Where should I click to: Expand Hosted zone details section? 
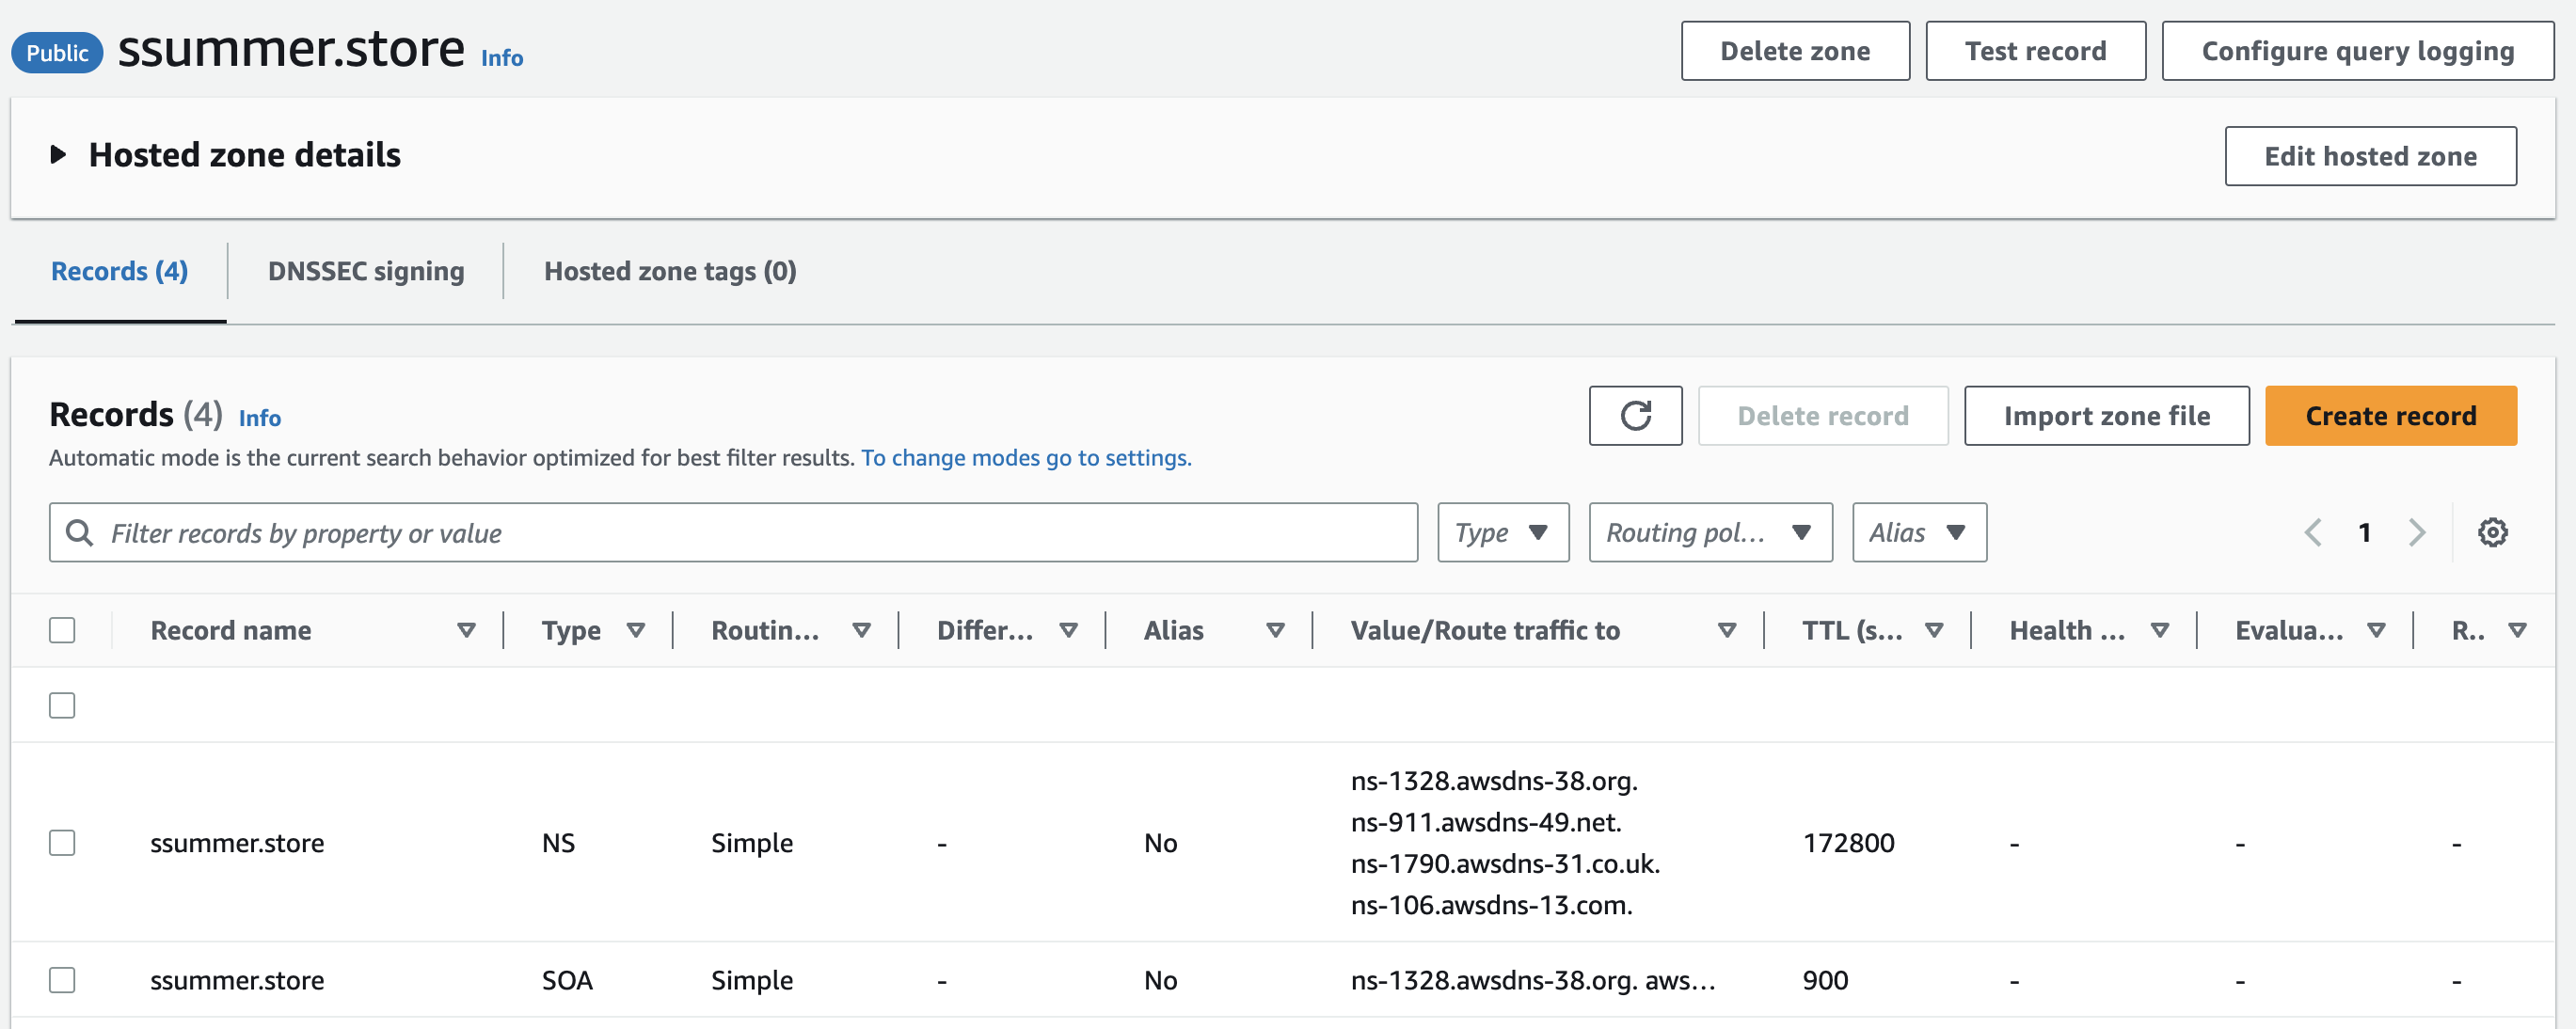[x=59, y=155]
